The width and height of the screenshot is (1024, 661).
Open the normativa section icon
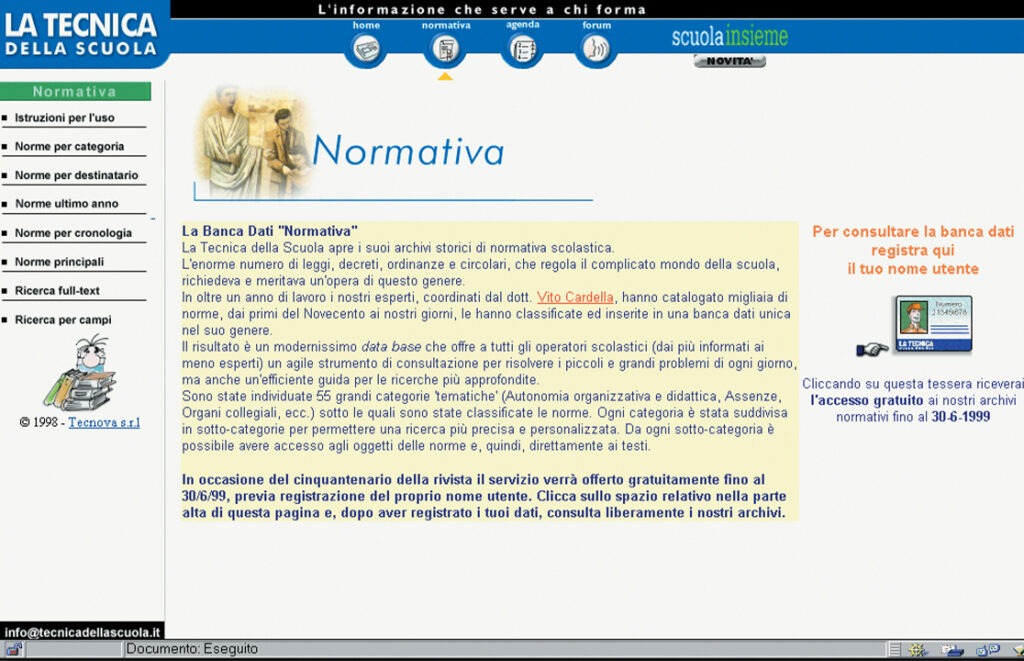tap(445, 48)
